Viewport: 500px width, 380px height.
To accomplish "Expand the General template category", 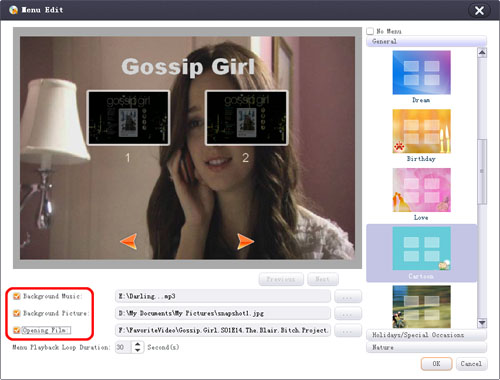I will 426,41.
